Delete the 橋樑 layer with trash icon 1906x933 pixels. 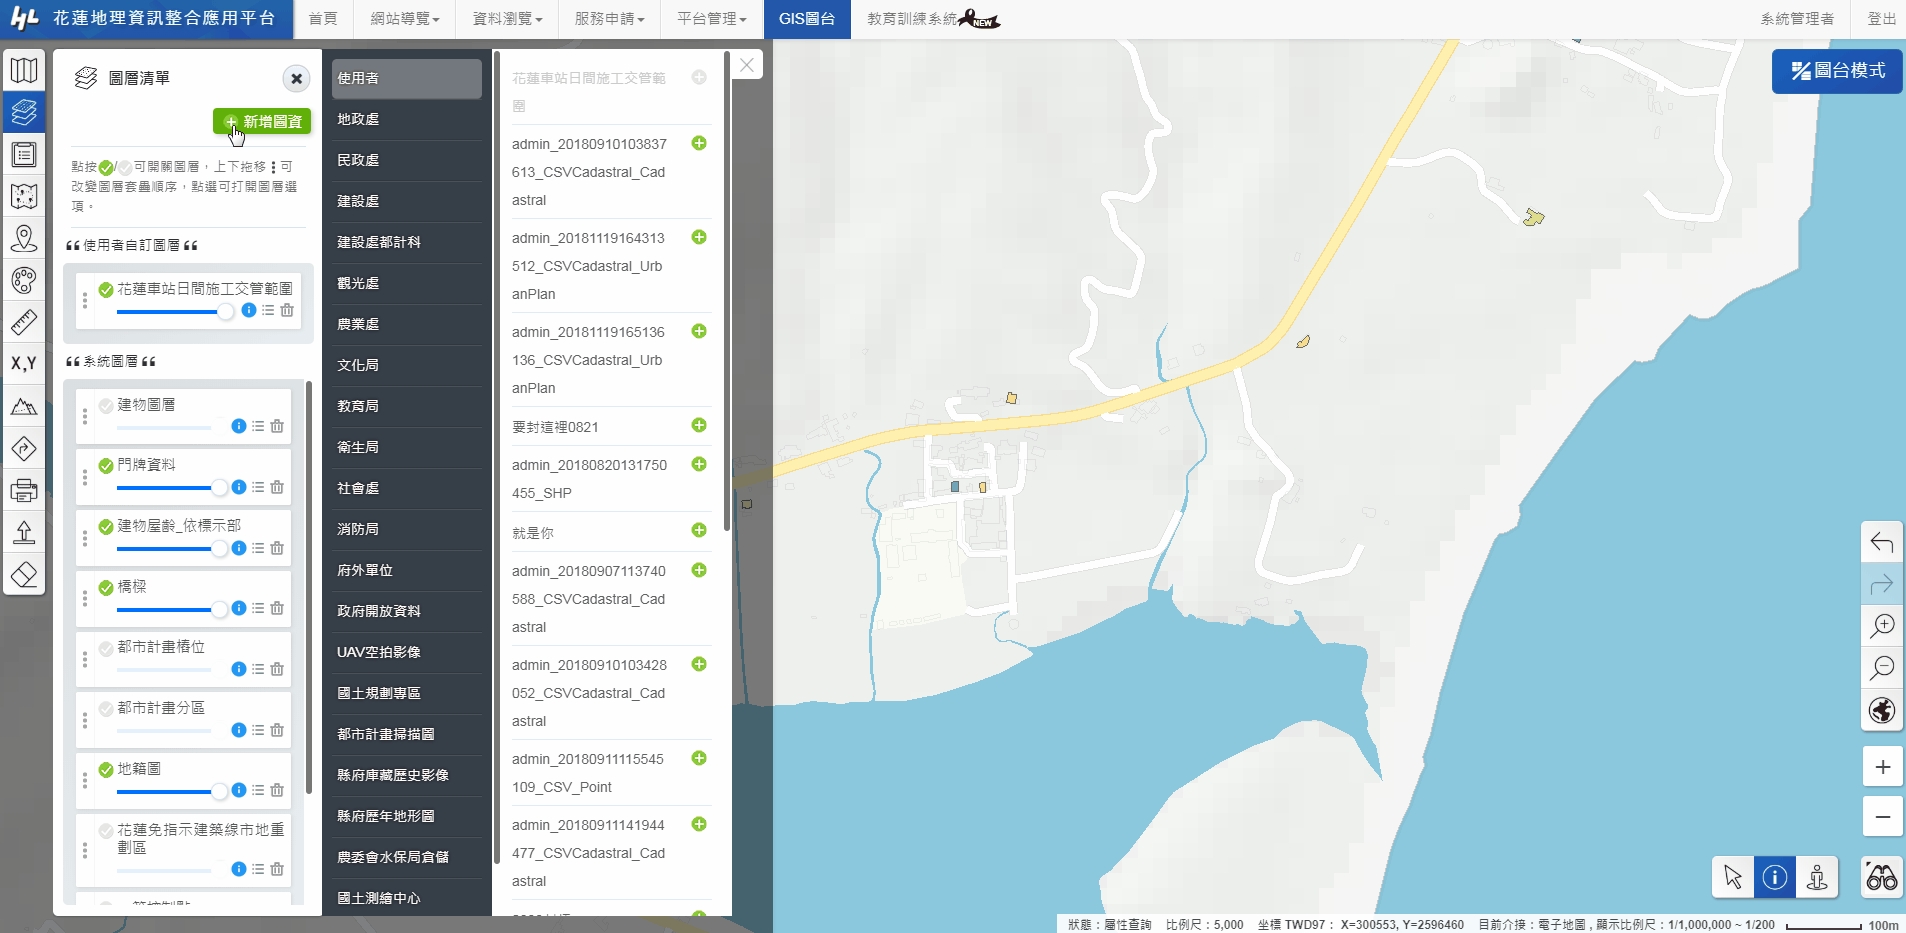pos(277,609)
